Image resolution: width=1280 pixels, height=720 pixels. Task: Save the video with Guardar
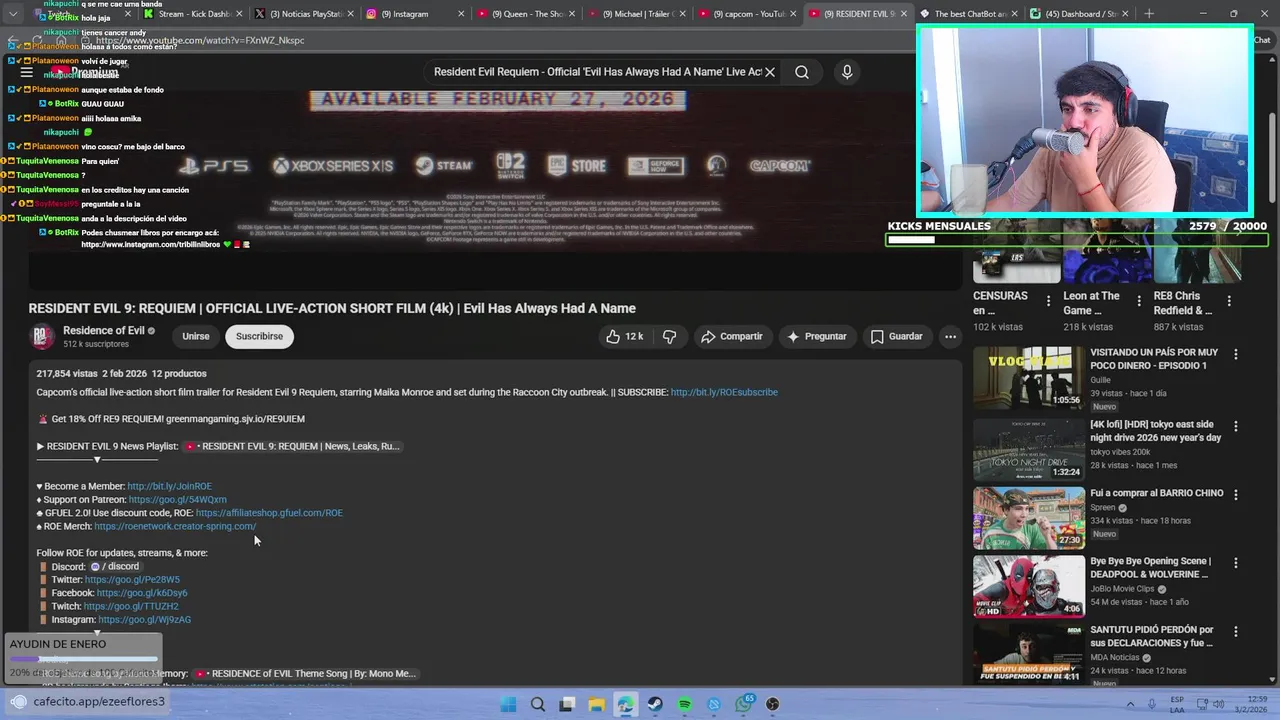(x=897, y=337)
